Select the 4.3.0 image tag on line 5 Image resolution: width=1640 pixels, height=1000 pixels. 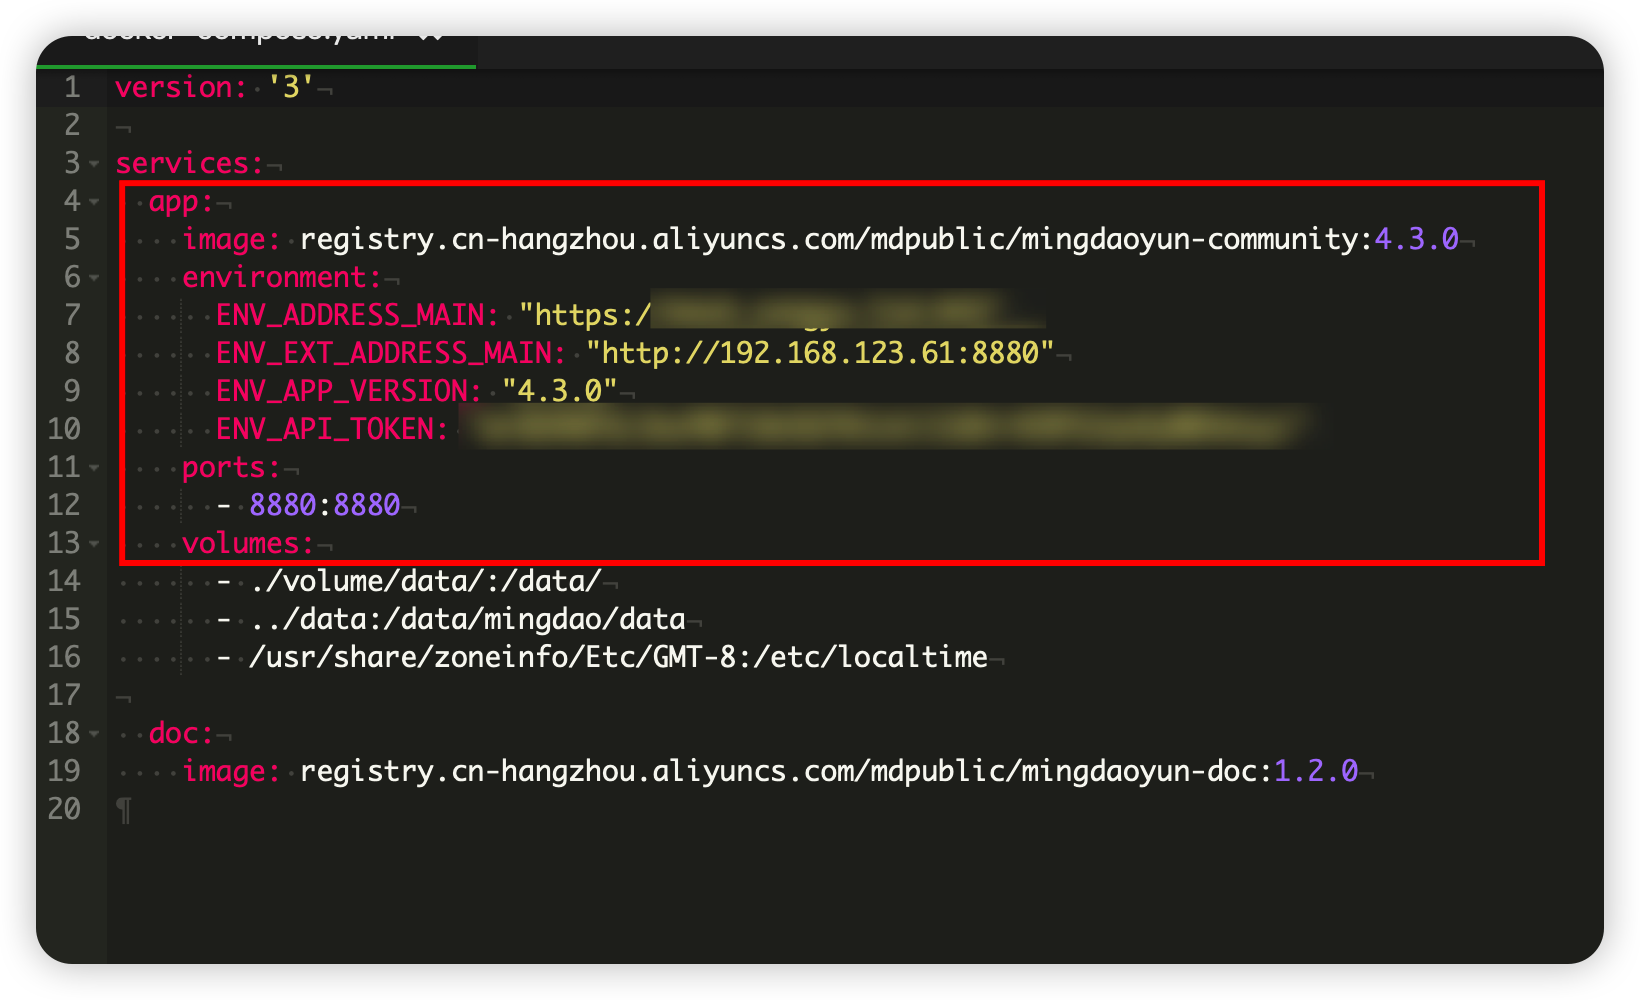point(1416,240)
